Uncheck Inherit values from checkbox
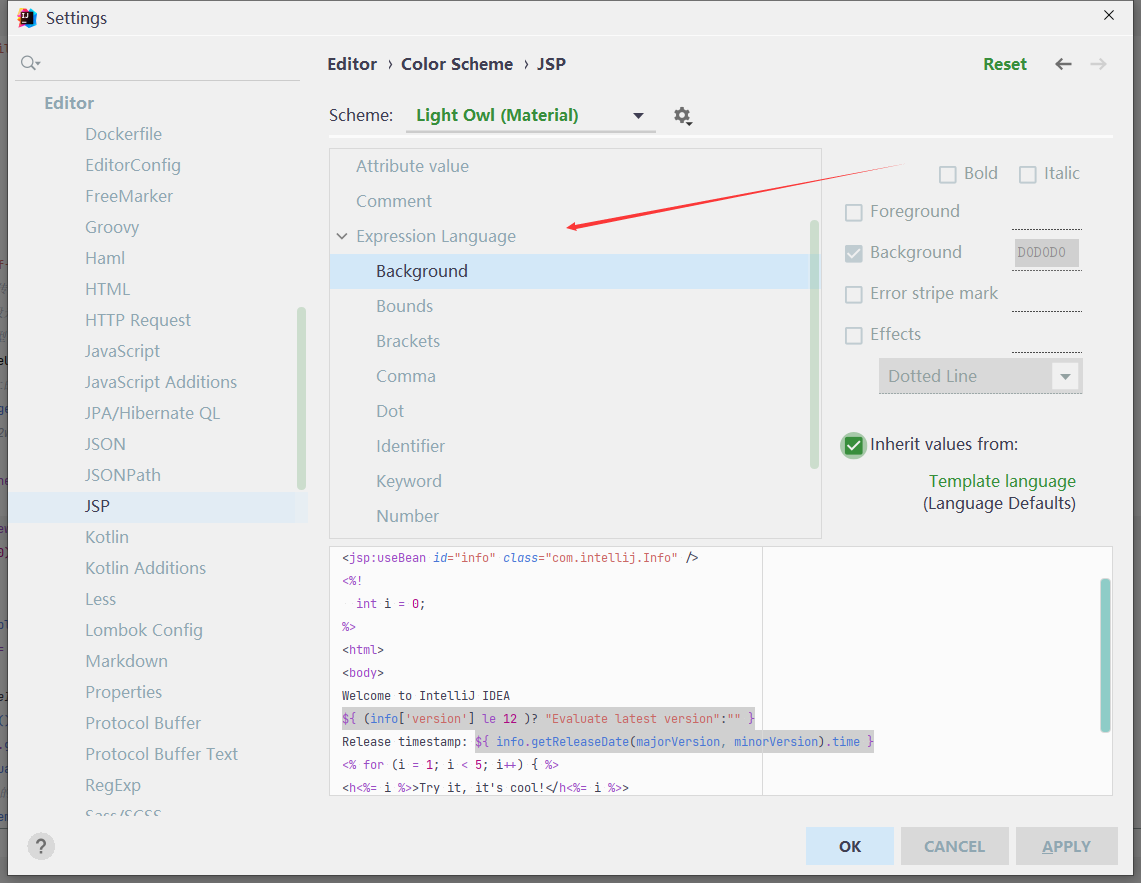Image resolution: width=1141 pixels, height=883 pixels. (x=854, y=445)
